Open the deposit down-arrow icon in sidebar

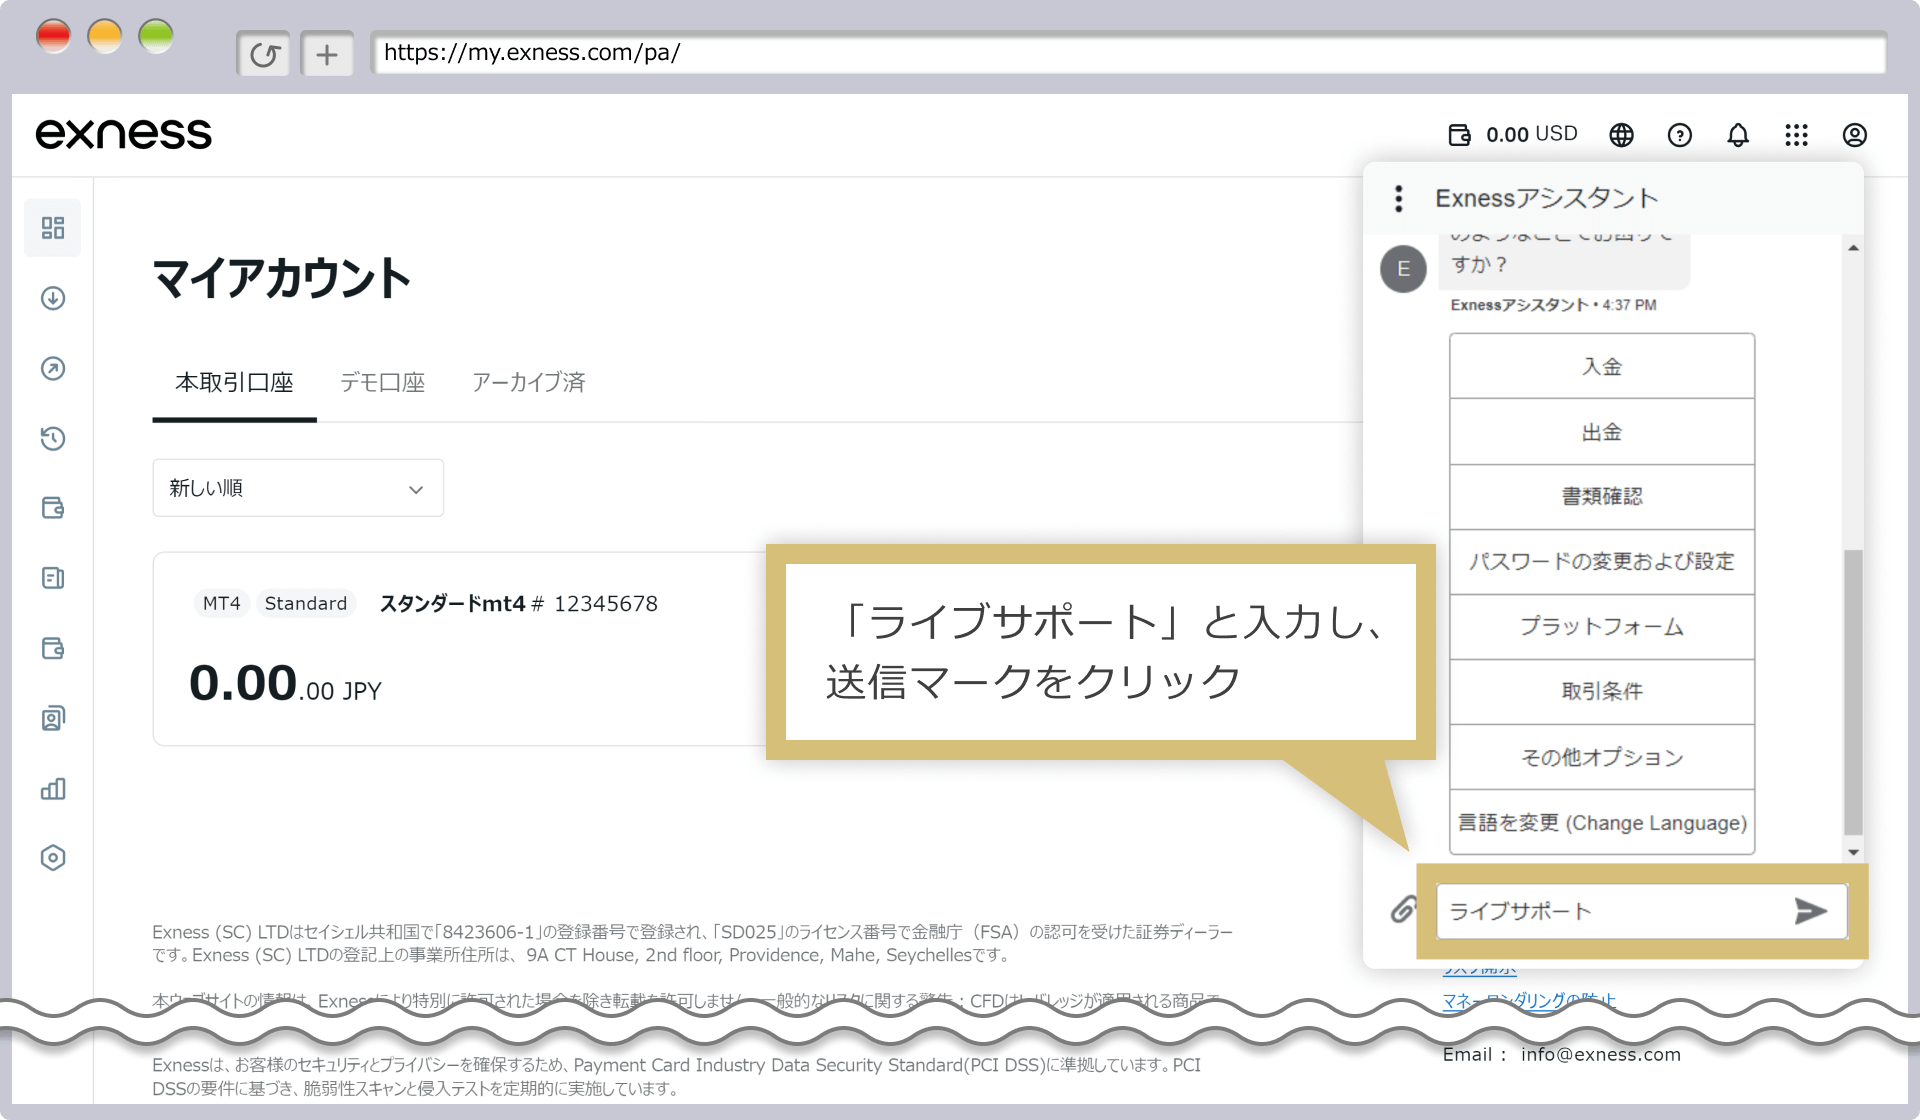53,298
